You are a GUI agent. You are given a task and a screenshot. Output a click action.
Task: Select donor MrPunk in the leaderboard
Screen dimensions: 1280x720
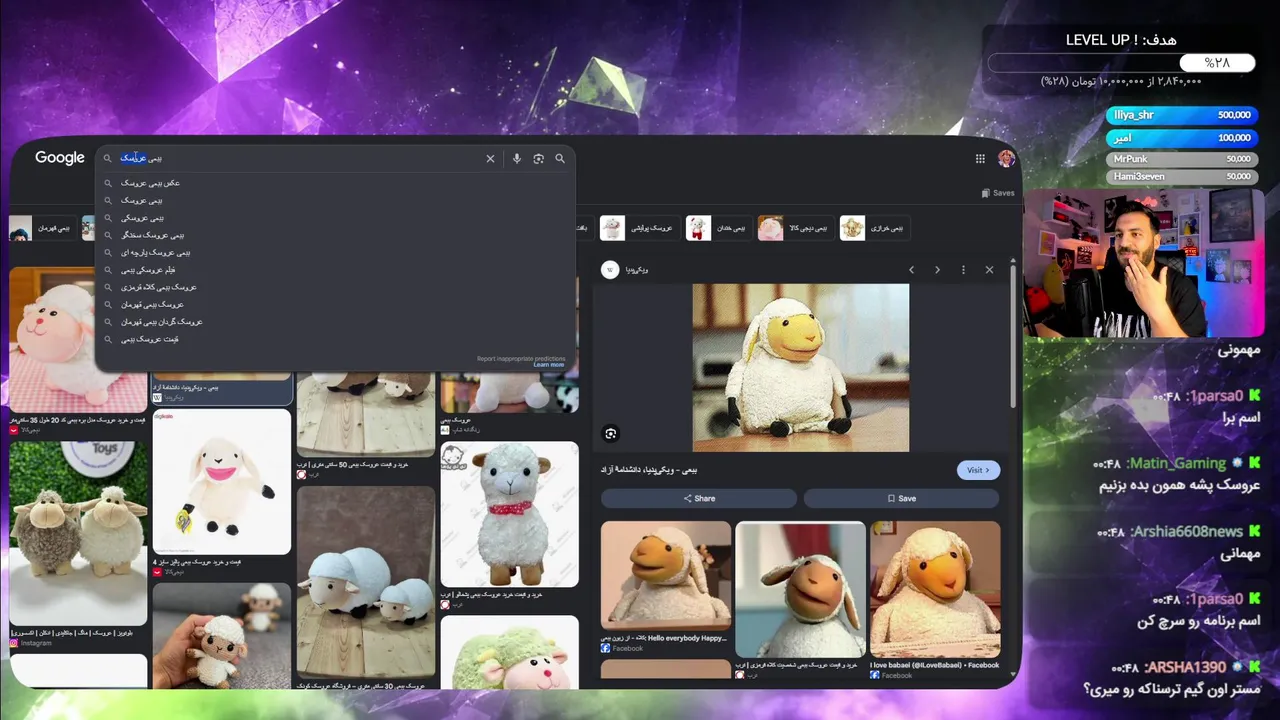coord(1181,158)
